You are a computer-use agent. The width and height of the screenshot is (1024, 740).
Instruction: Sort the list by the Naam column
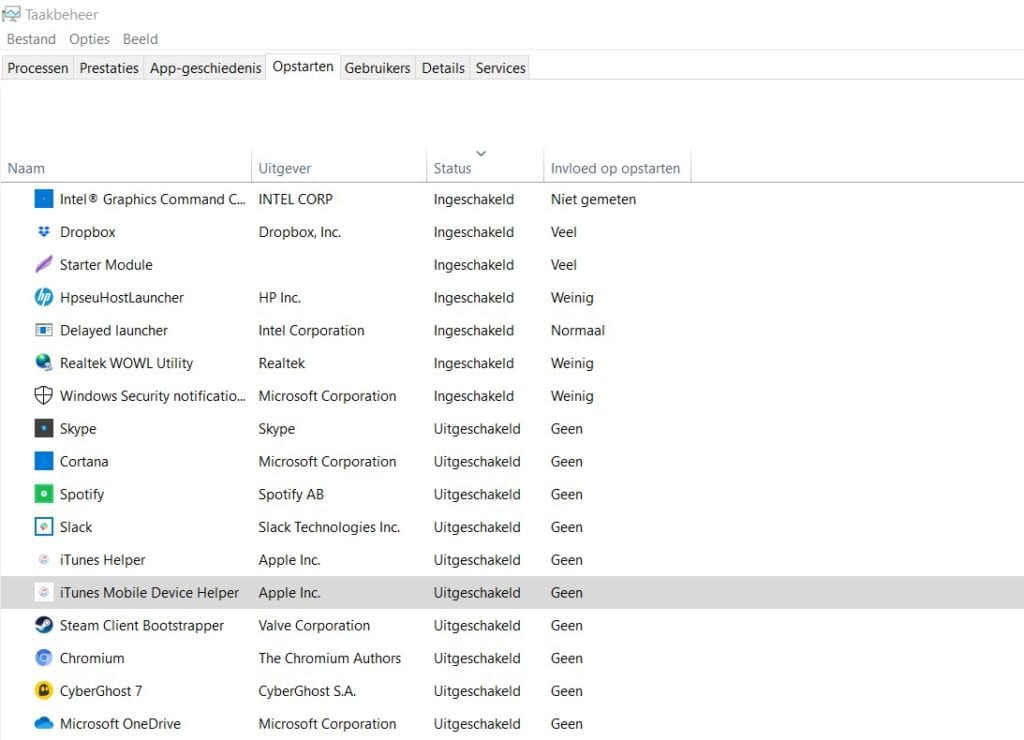[126, 168]
